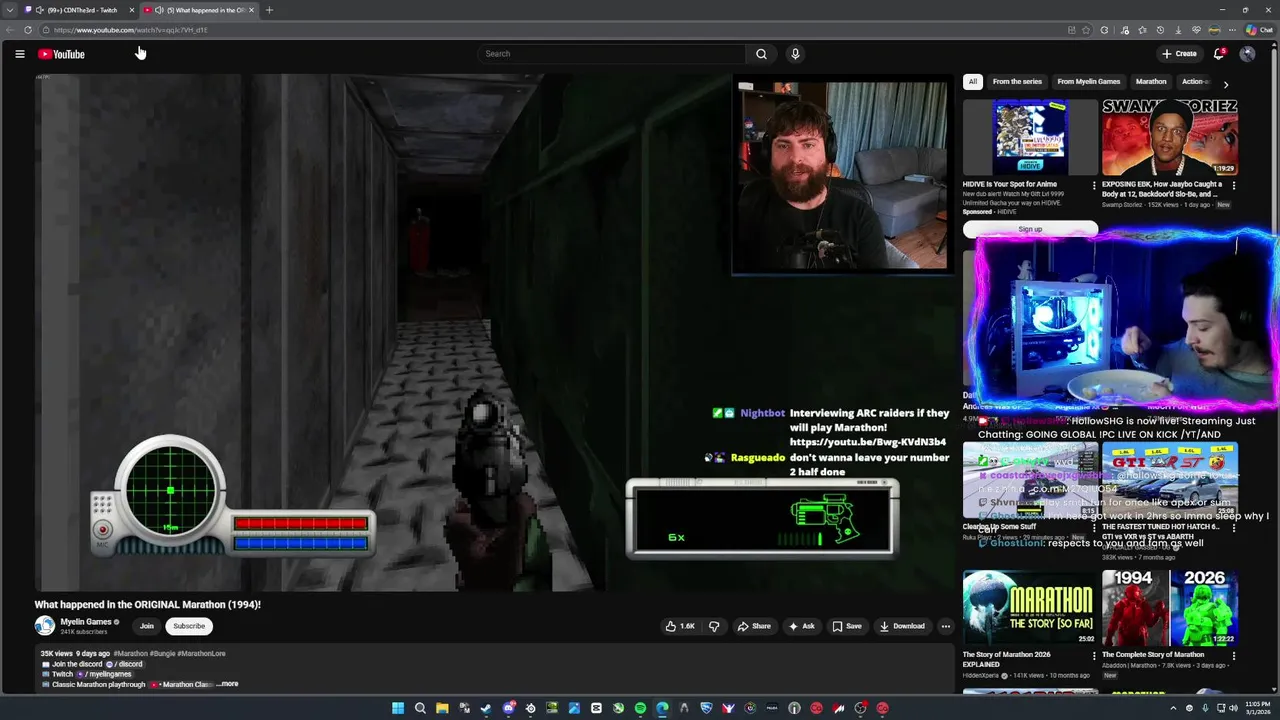Save the video to a playlist

pyautogui.click(x=846, y=626)
